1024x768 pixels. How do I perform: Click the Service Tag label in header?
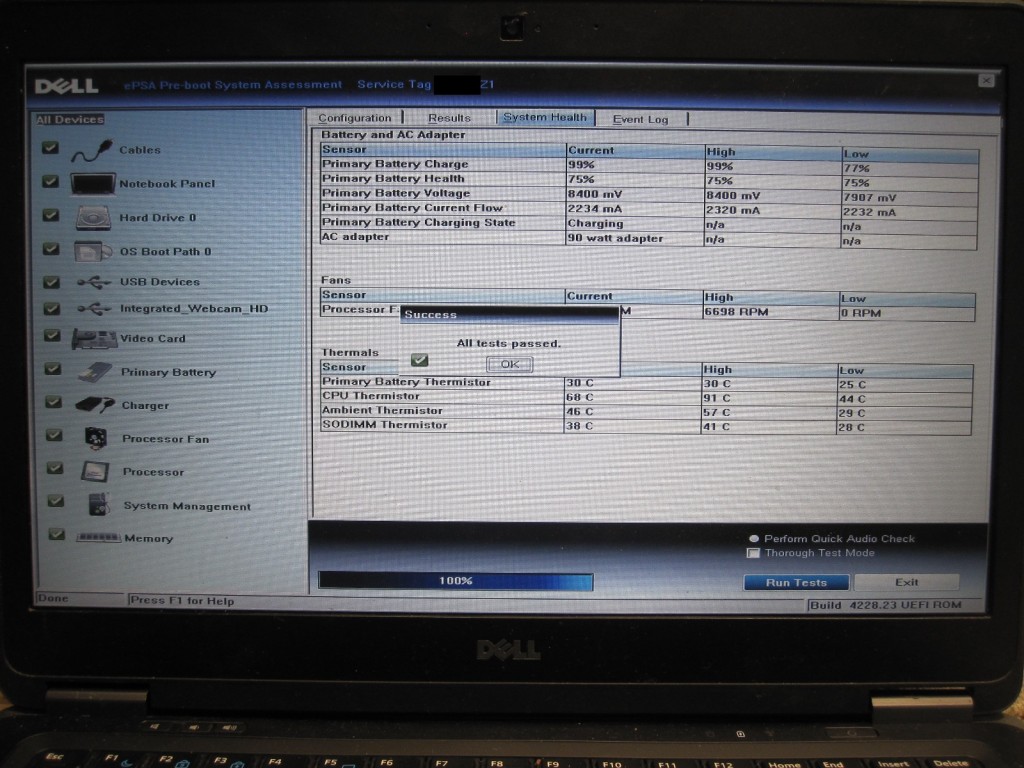[394, 84]
